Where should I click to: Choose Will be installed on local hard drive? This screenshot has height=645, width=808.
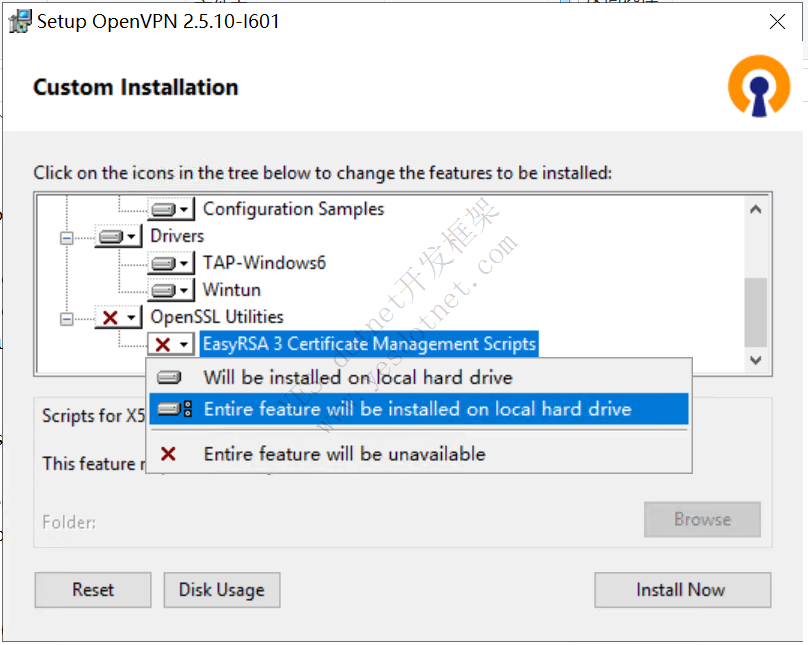point(418,378)
